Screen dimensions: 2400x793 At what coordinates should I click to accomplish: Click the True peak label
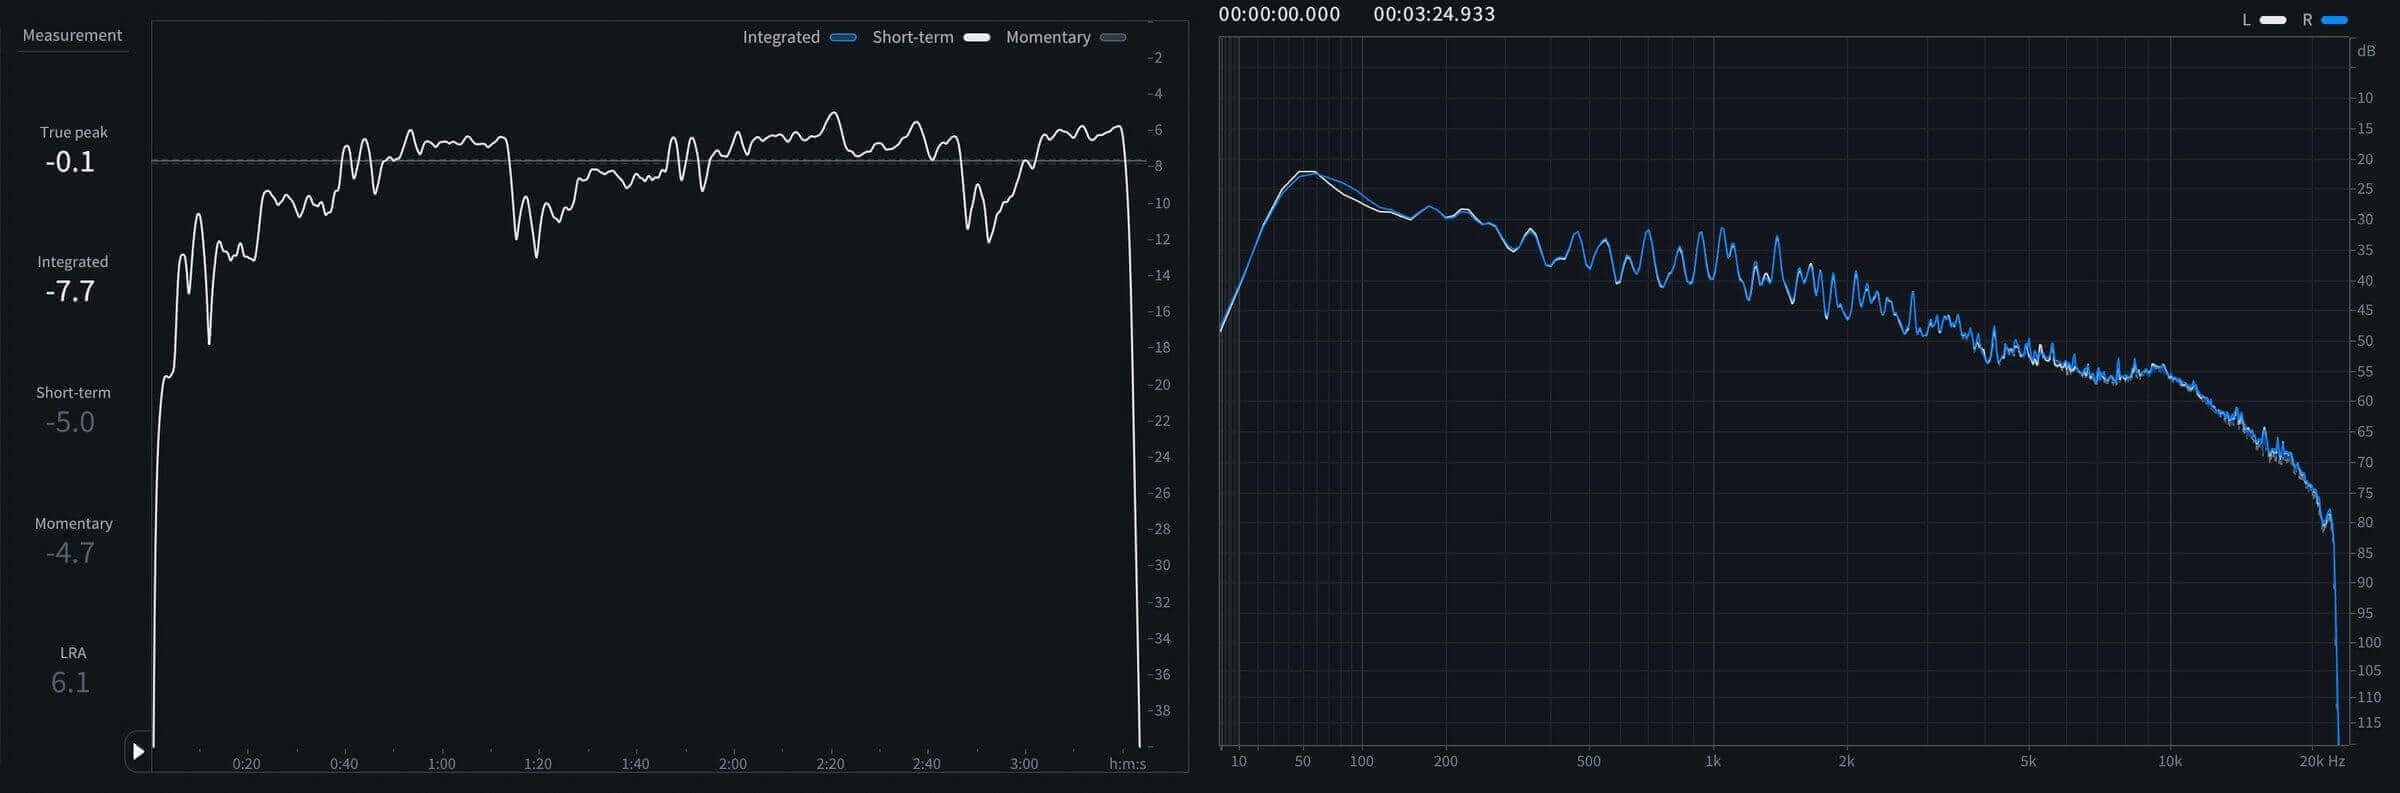click(73, 132)
